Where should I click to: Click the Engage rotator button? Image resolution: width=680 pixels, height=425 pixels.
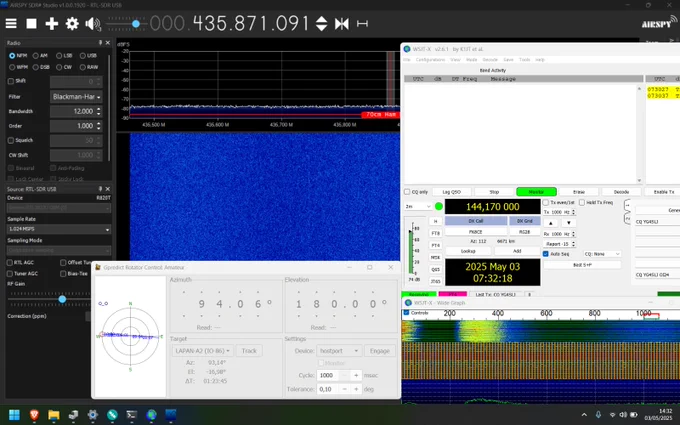[380, 350]
